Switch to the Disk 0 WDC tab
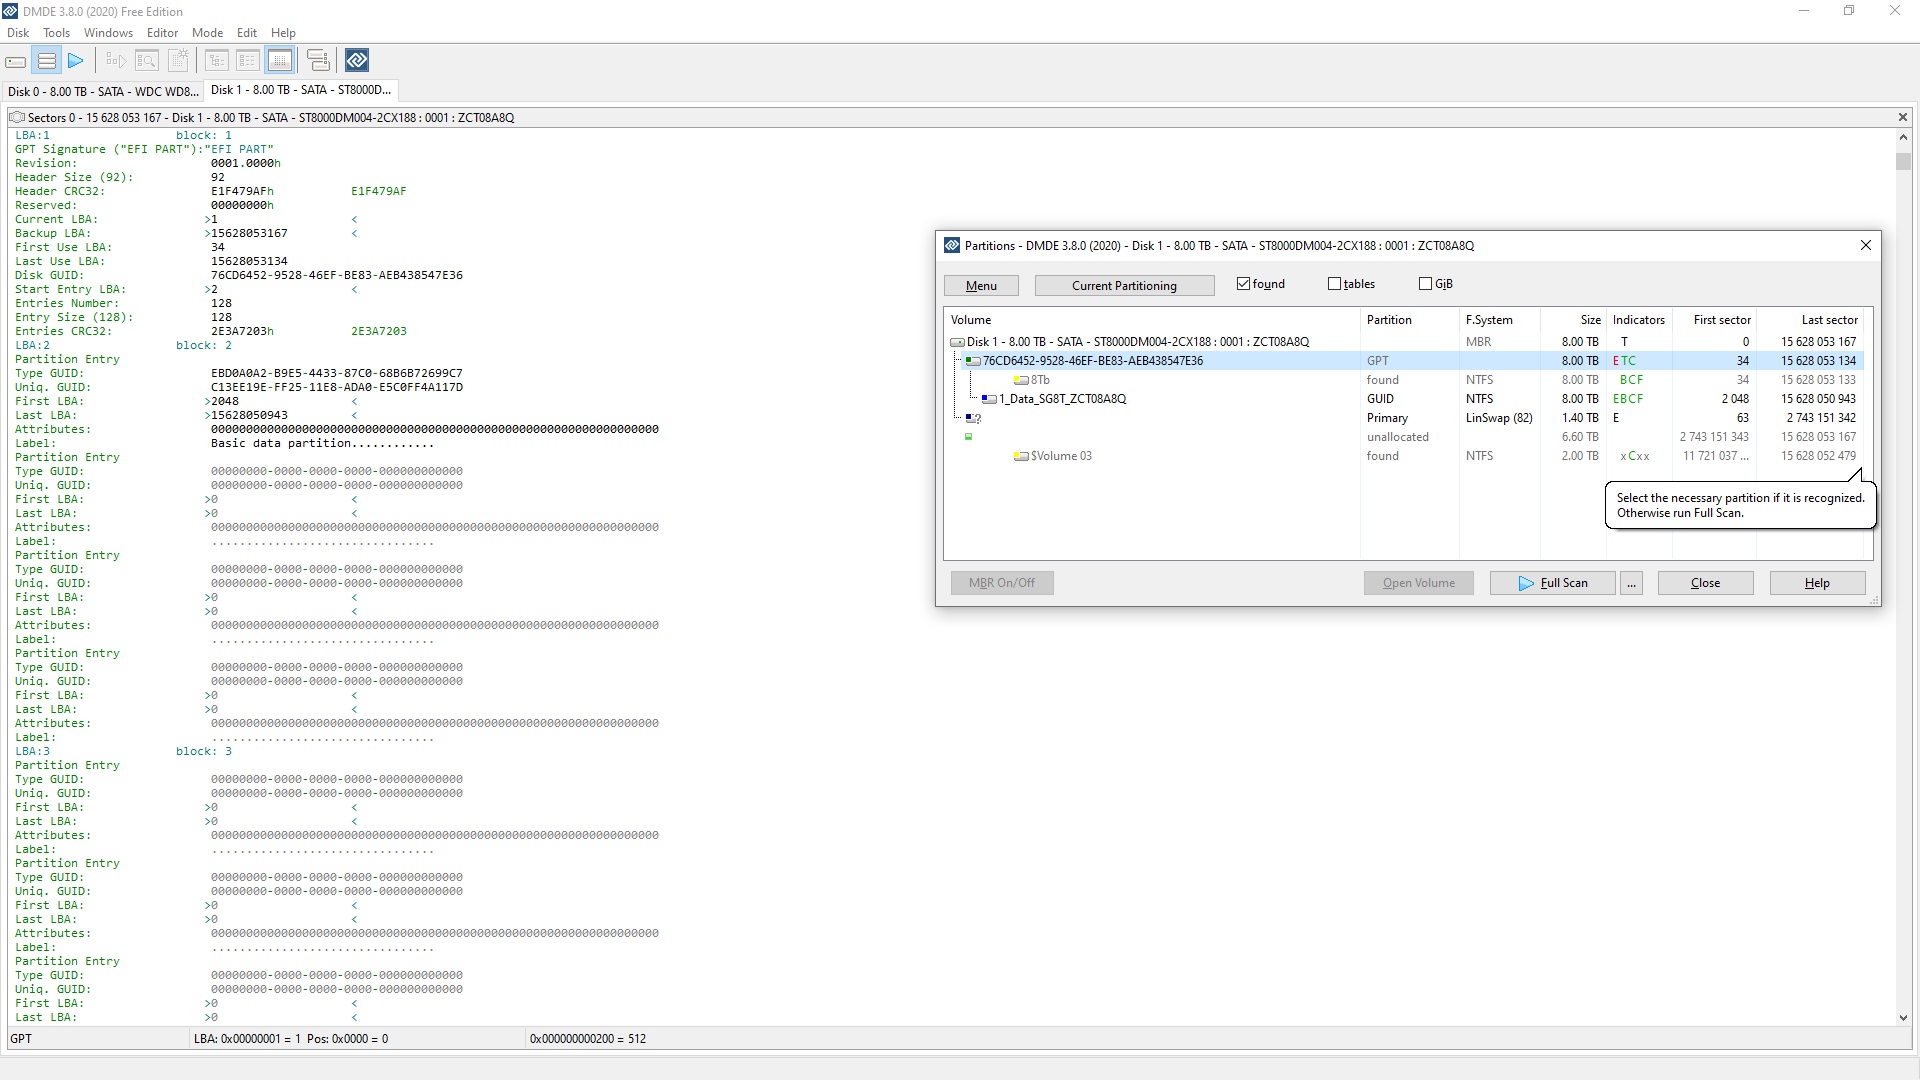1920x1080 pixels. click(x=103, y=91)
